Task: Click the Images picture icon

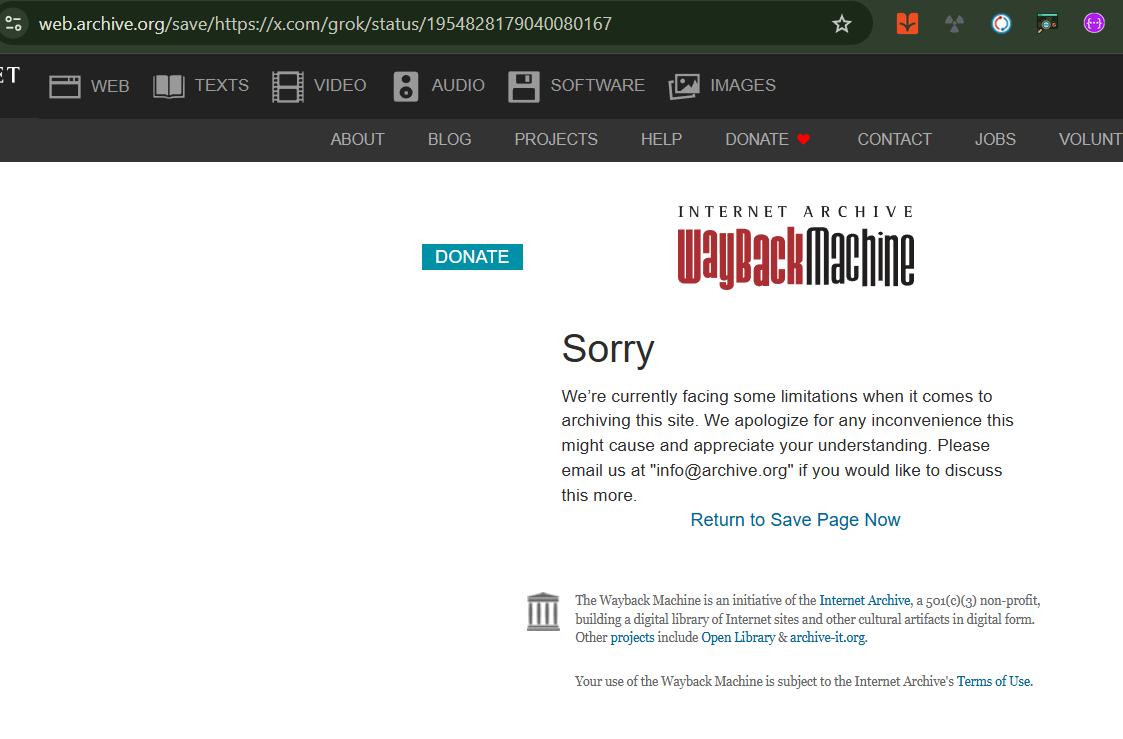Action: click(x=684, y=87)
